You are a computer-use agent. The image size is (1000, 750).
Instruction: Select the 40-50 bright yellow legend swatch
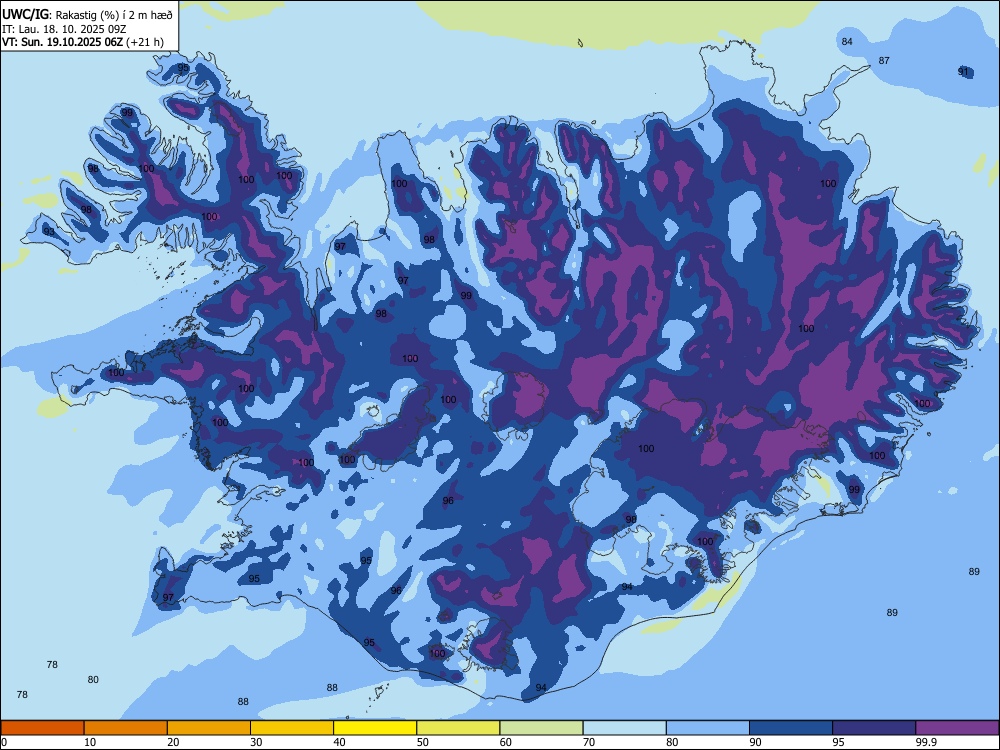[375, 728]
